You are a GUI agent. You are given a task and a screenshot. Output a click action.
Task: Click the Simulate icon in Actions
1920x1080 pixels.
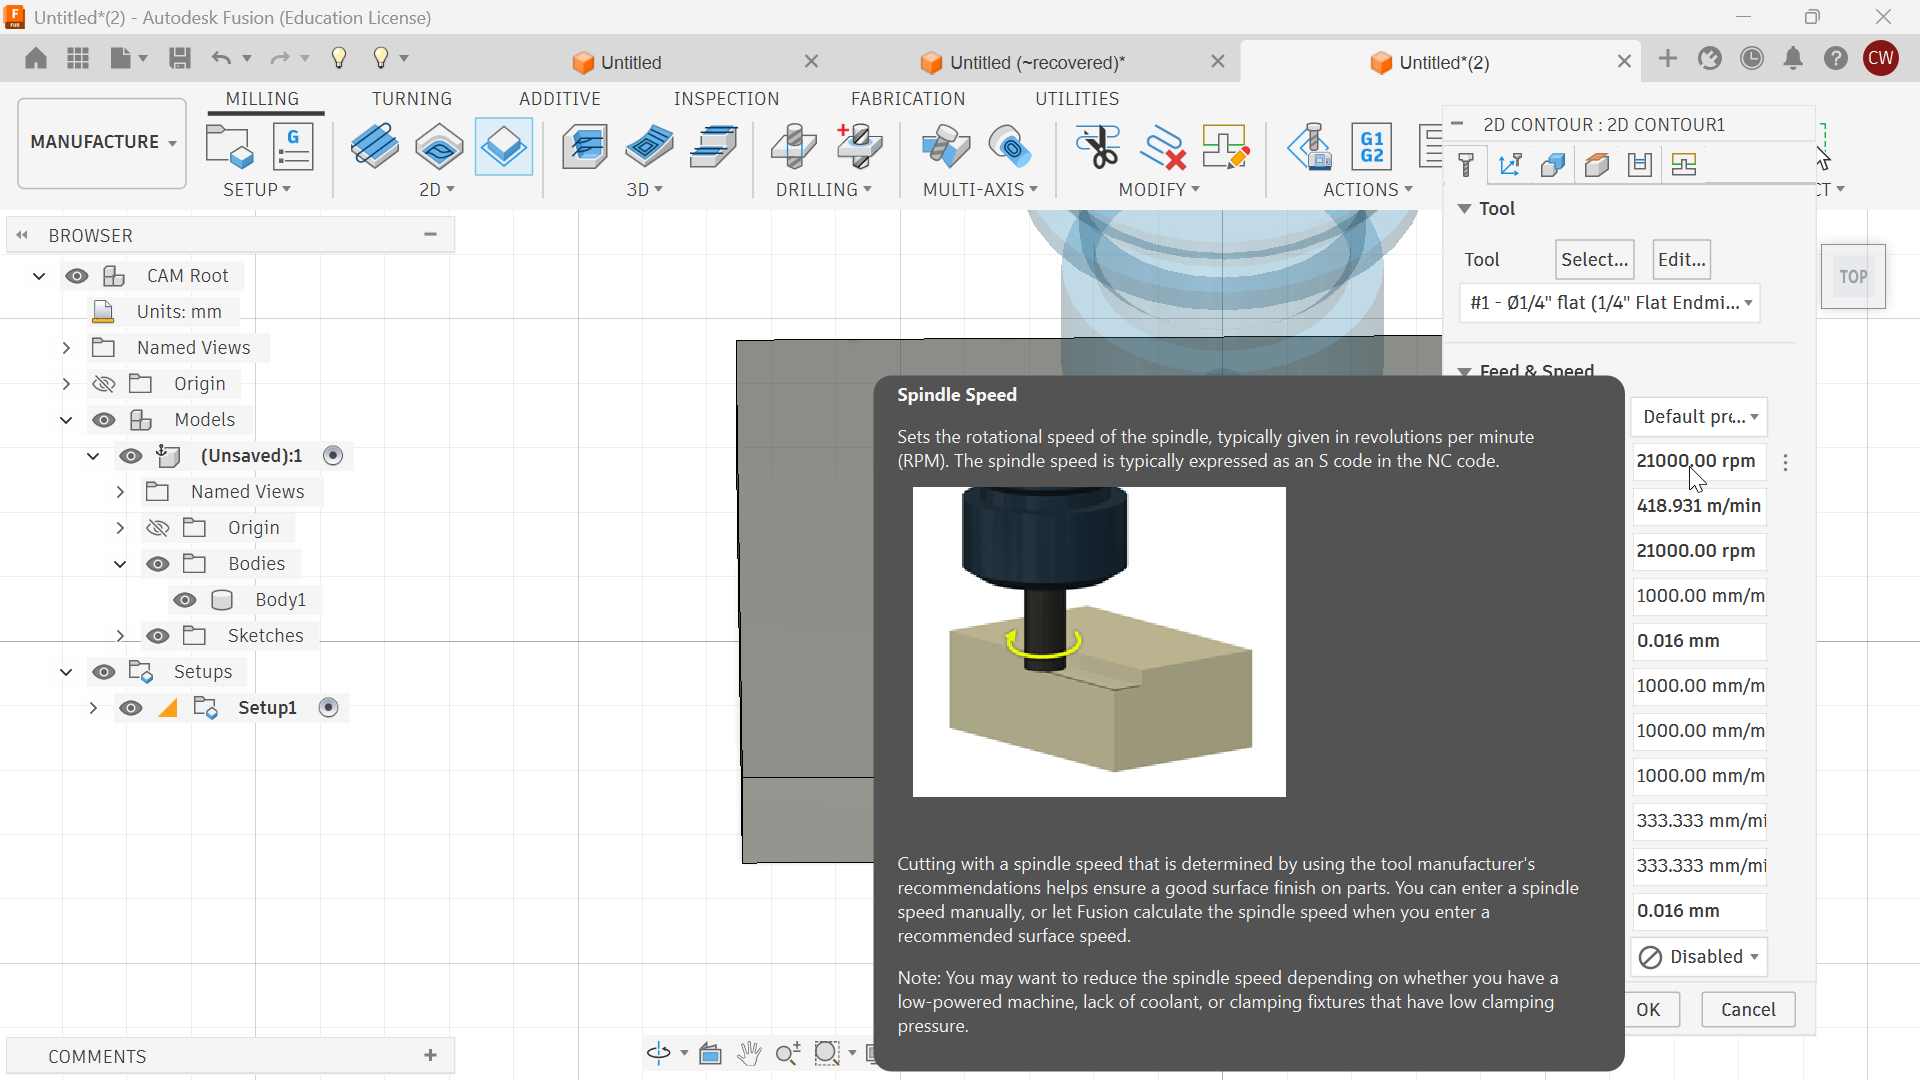pyautogui.click(x=1310, y=147)
